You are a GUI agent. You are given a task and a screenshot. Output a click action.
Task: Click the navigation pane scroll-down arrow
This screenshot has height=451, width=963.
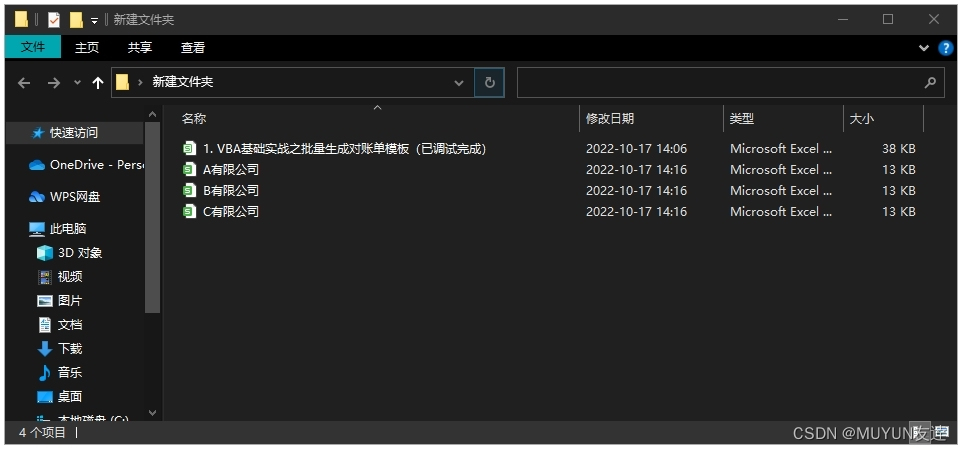point(153,413)
